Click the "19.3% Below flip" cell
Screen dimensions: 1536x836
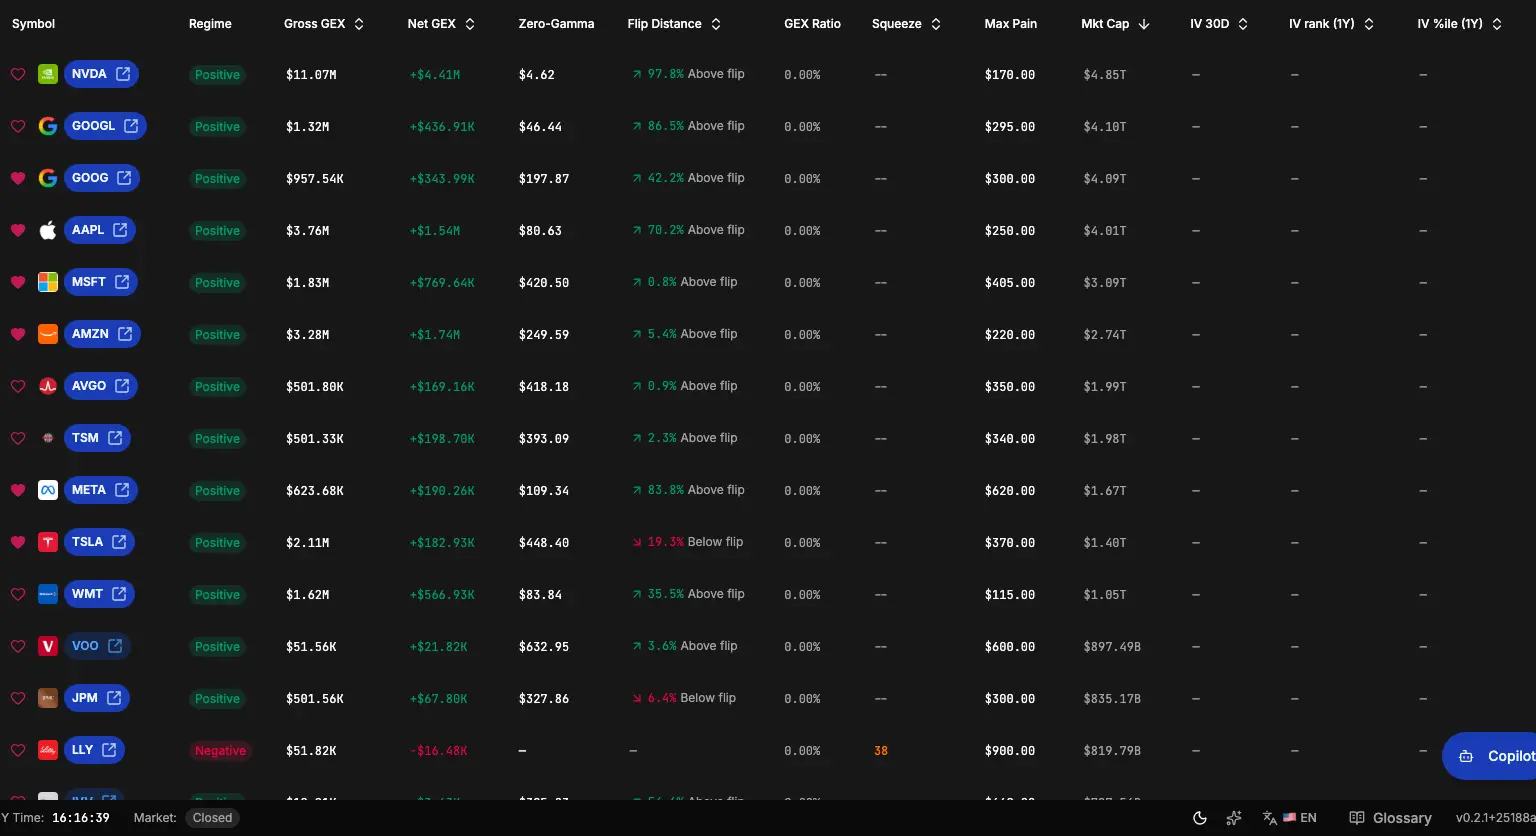[688, 542]
